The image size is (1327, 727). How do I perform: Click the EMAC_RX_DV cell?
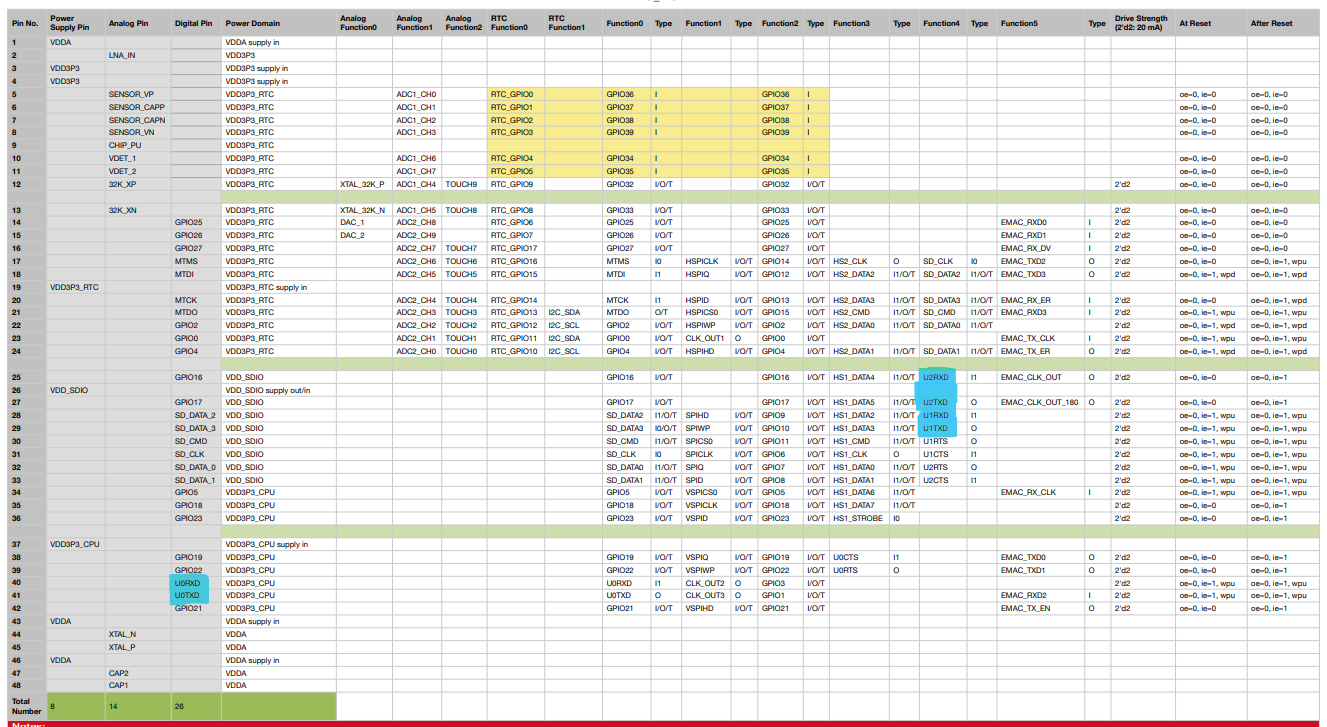(x=1041, y=248)
